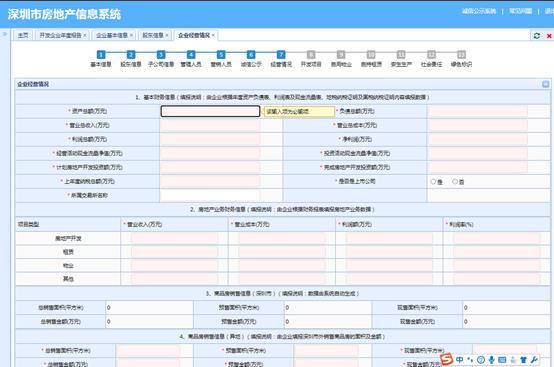Click section 4 总销售面积(平方米) input

click(148, 351)
